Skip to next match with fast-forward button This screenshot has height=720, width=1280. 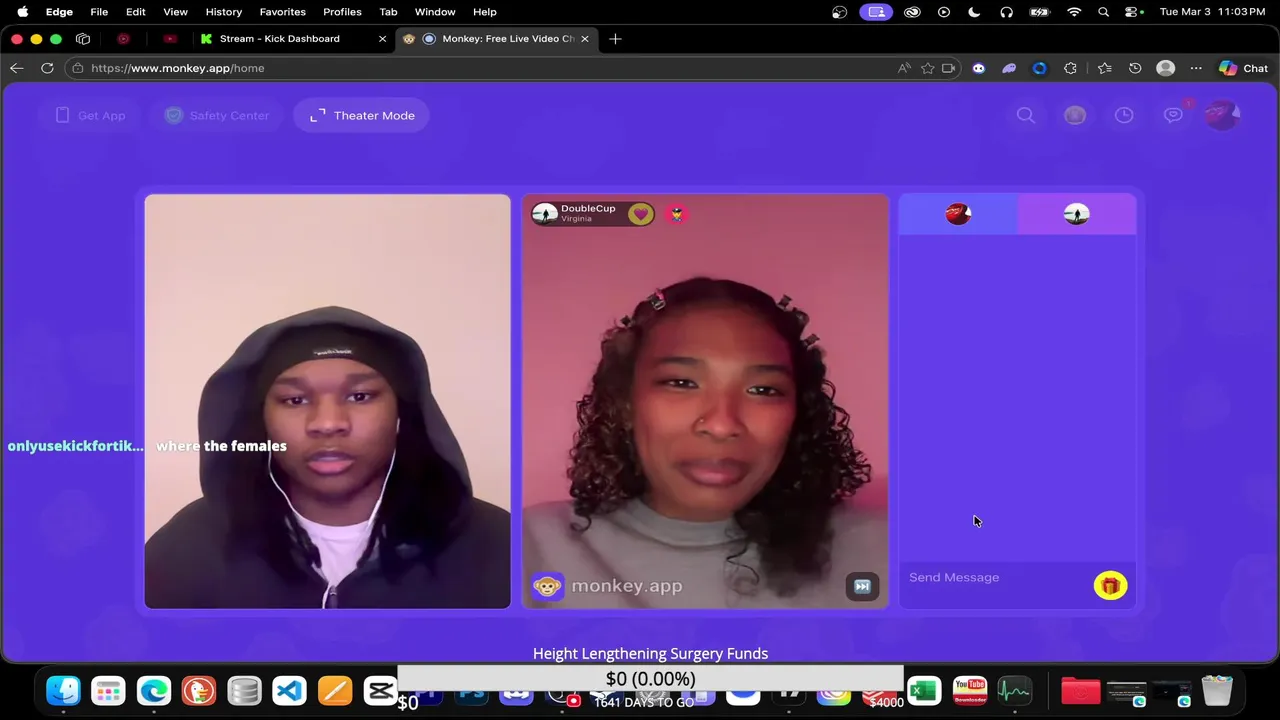[862, 587]
